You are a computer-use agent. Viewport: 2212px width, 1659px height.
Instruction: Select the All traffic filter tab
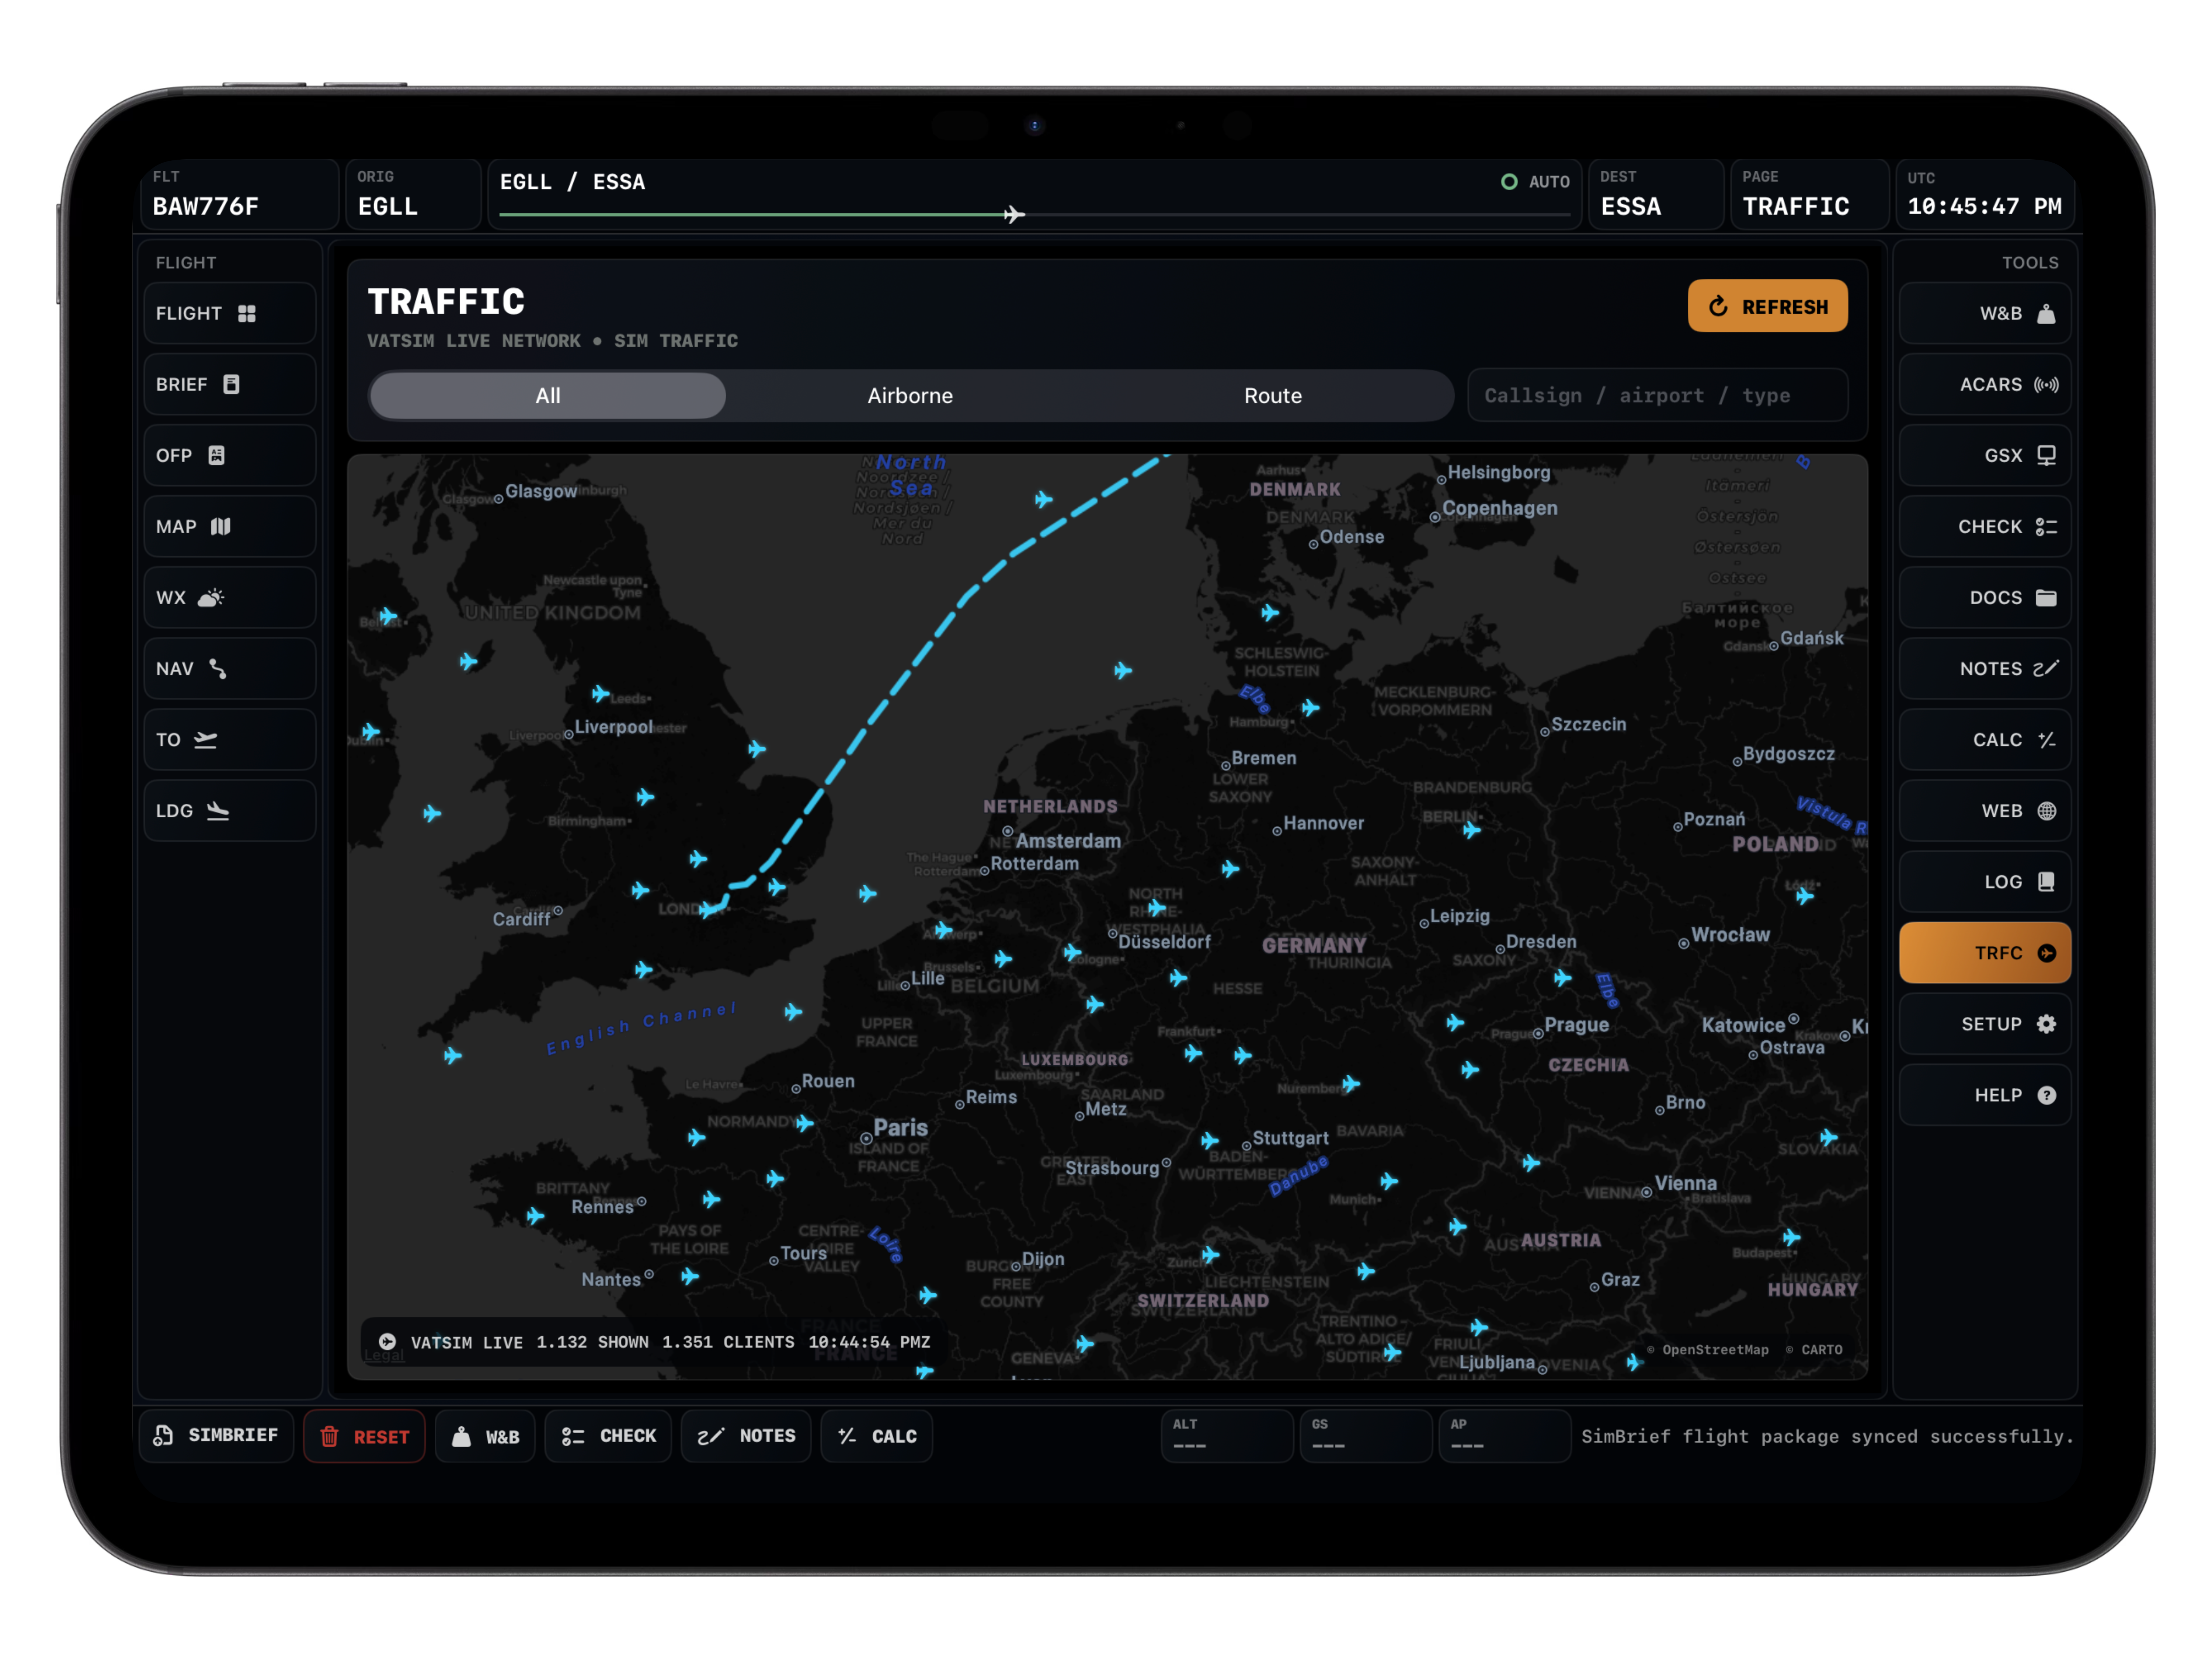click(548, 396)
